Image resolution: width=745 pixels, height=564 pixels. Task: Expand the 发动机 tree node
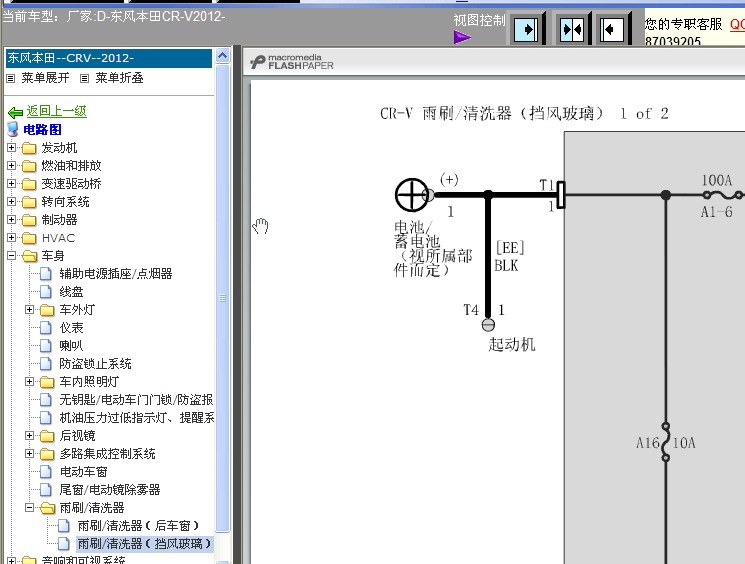[11, 148]
